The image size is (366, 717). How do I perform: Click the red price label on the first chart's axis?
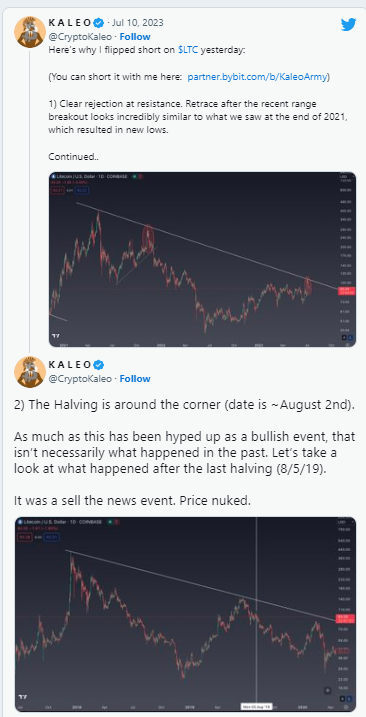[x=343, y=291]
